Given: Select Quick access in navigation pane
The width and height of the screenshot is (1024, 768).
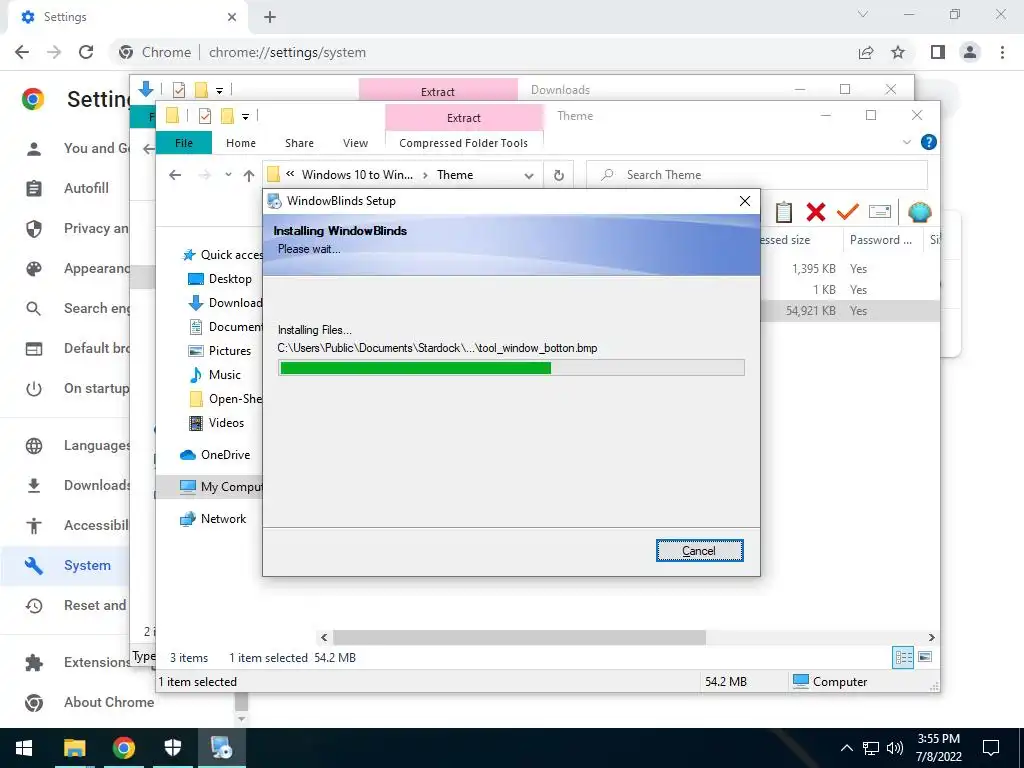Looking at the screenshot, I should [222, 255].
